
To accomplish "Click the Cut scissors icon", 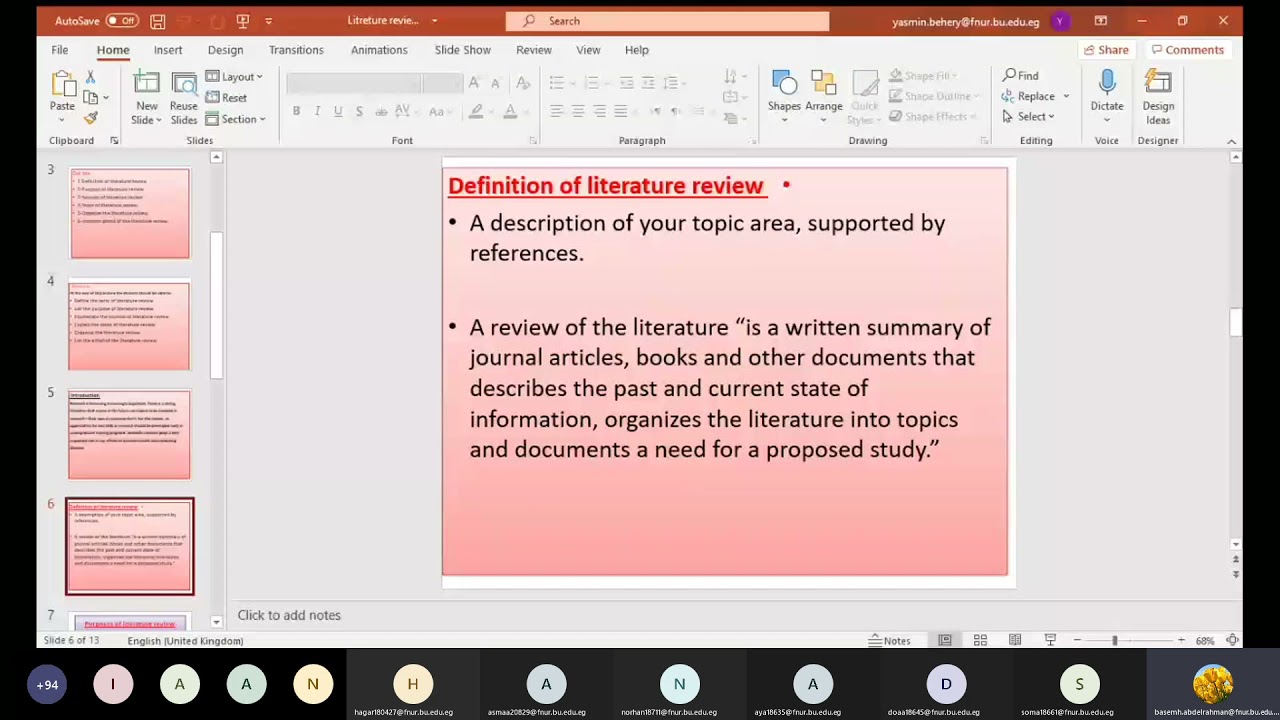I will (x=90, y=77).
